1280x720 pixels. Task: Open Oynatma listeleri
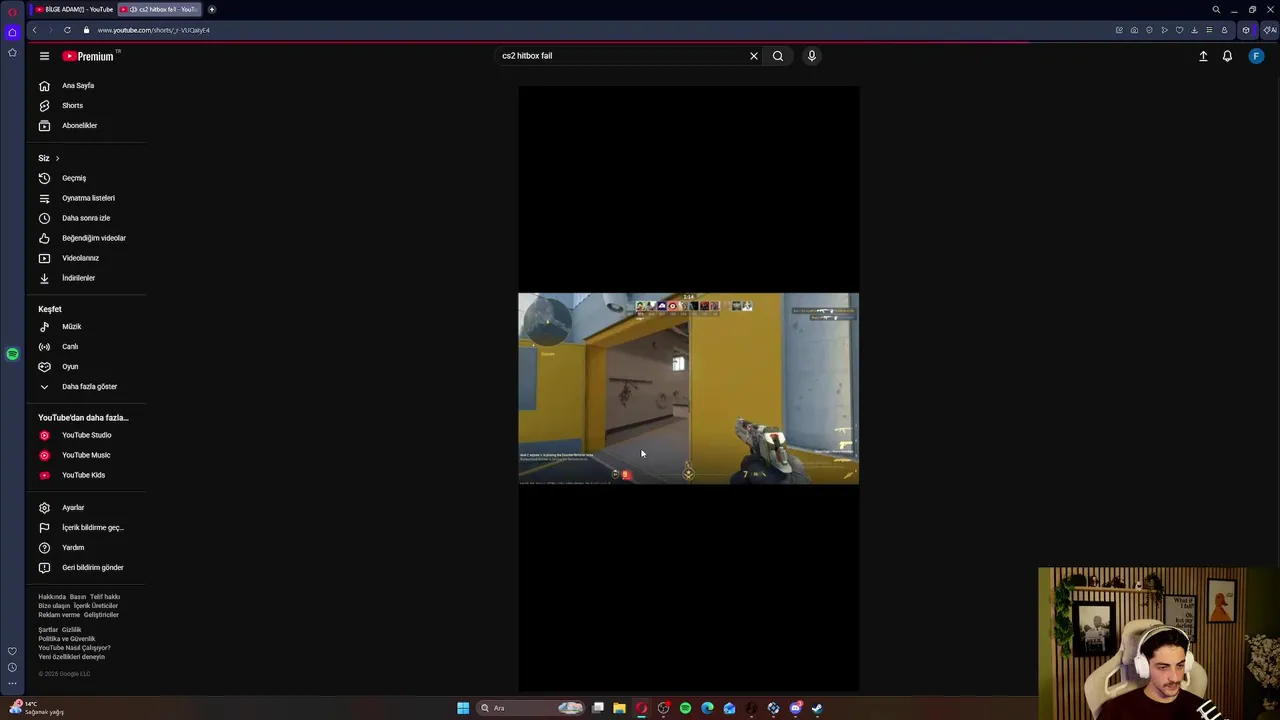click(x=86, y=198)
